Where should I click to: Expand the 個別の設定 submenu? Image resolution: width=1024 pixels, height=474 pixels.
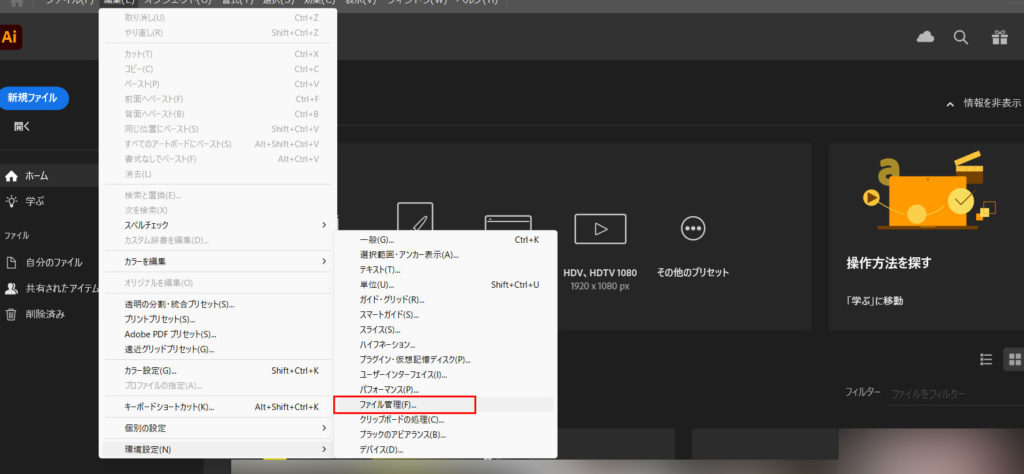pyautogui.click(x=217, y=428)
